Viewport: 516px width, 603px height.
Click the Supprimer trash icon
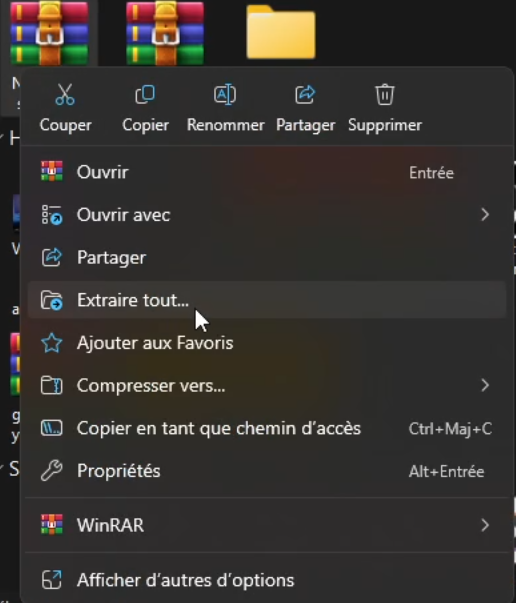(x=385, y=95)
